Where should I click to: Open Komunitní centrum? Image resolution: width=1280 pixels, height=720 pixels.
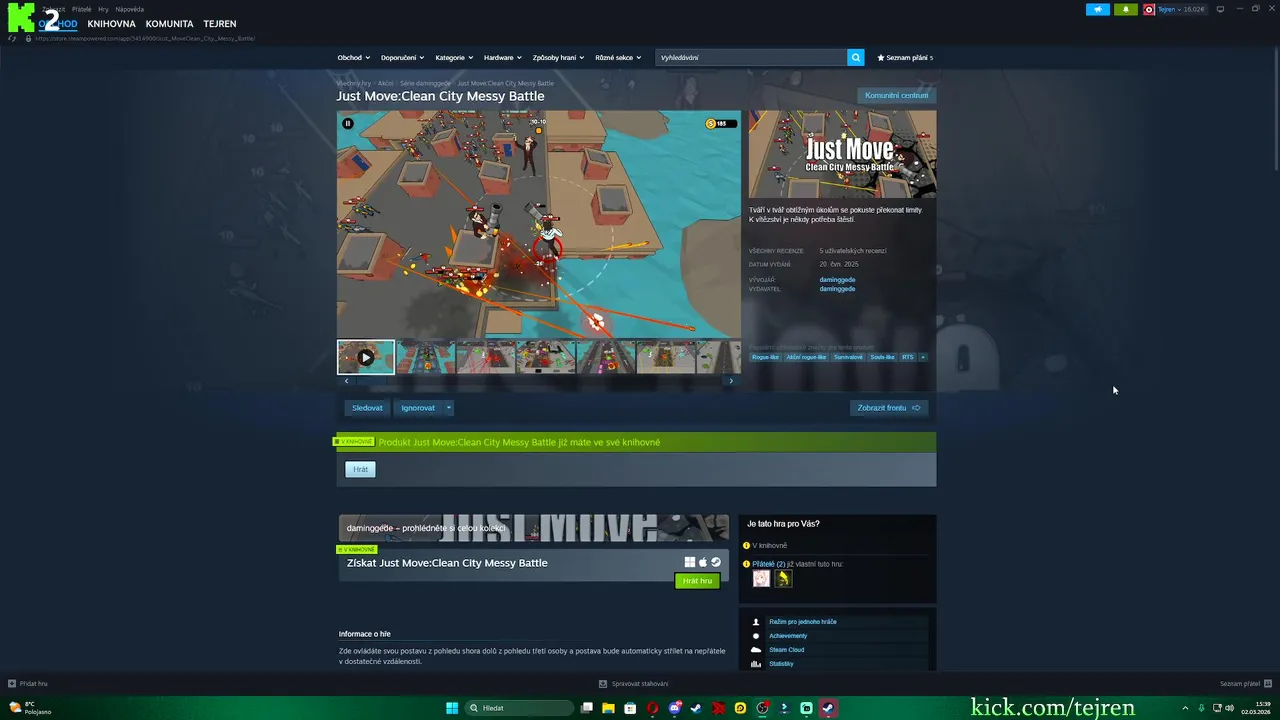click(896, 96)
